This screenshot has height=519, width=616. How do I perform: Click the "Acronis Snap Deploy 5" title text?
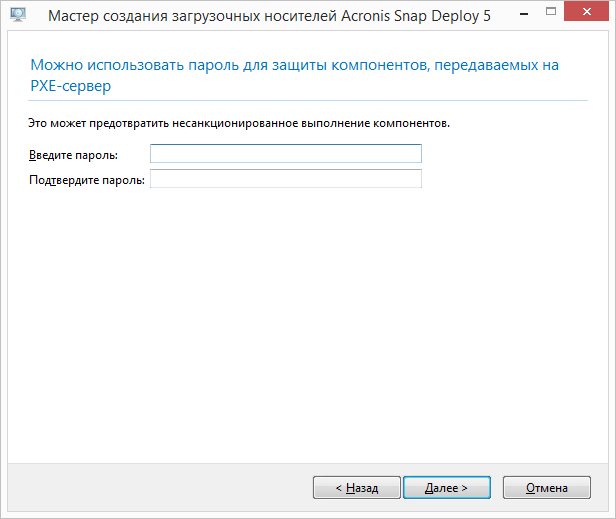pyautogui.click(x=416, y=16)
